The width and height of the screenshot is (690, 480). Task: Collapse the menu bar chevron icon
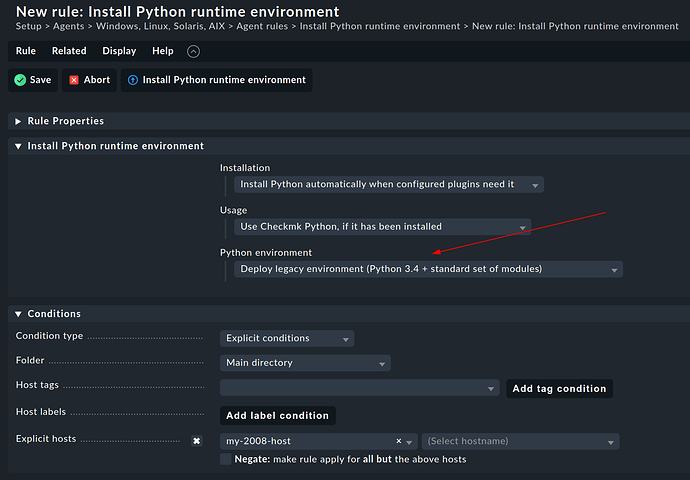(193, 51)
